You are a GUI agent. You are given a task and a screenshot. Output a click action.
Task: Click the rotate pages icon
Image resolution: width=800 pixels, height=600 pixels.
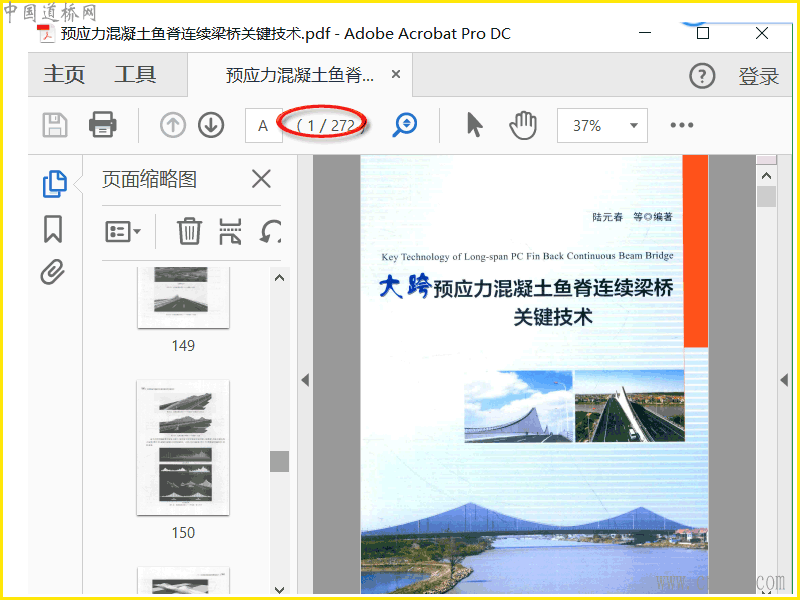click(270, 232)
